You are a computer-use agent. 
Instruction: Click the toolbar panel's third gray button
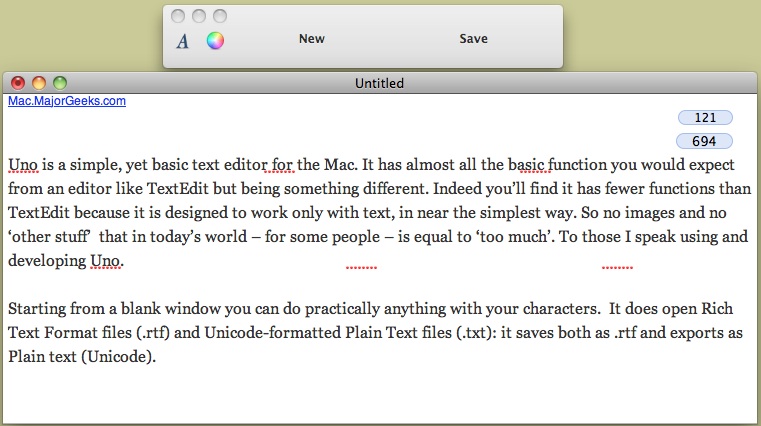(x=220, y=16)
